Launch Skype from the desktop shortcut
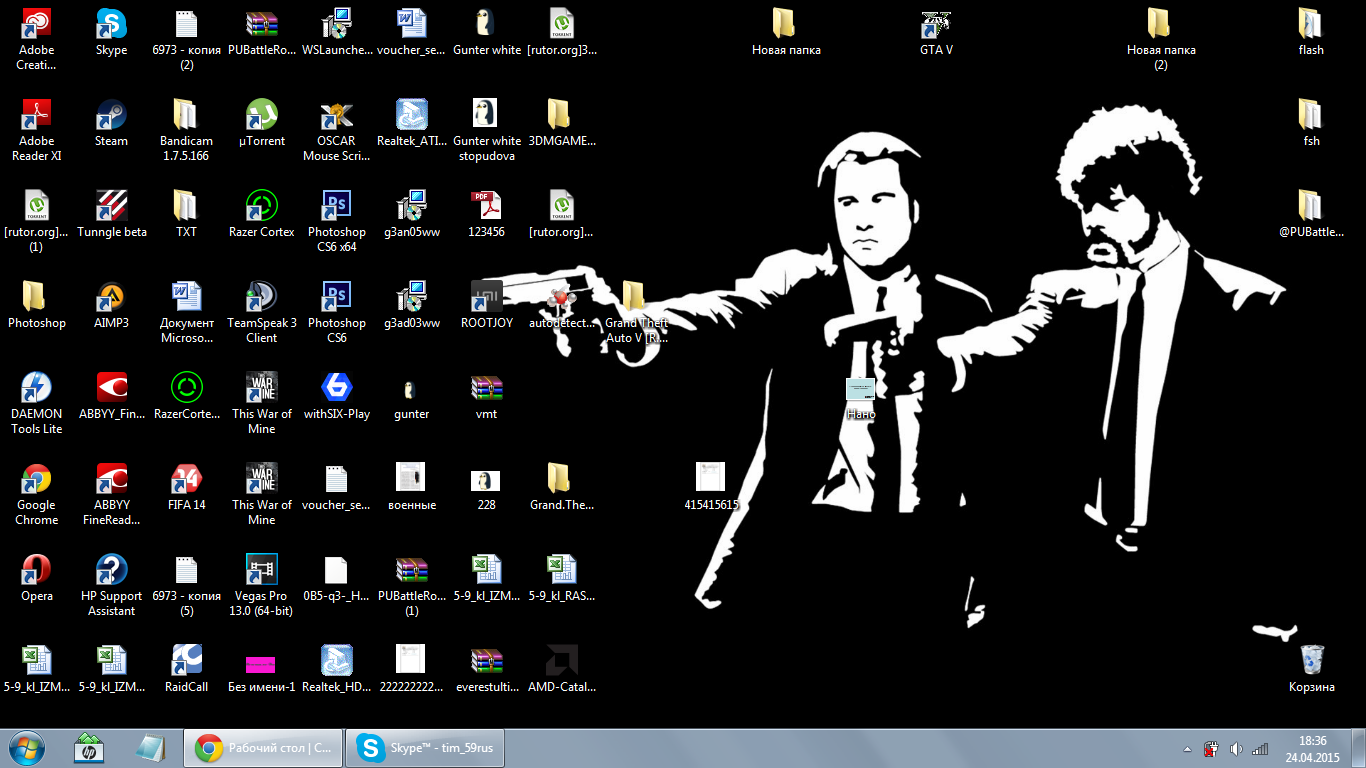The image size is (1366, 768). [111, 33]
